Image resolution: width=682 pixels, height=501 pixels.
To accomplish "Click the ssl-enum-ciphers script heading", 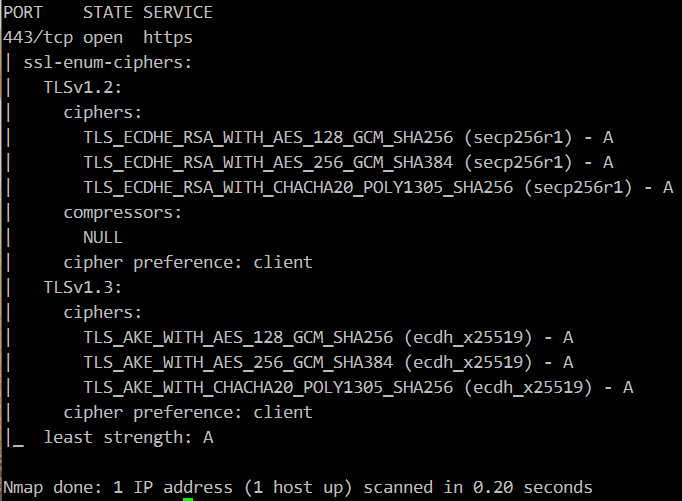I will [x=107, y=63].
